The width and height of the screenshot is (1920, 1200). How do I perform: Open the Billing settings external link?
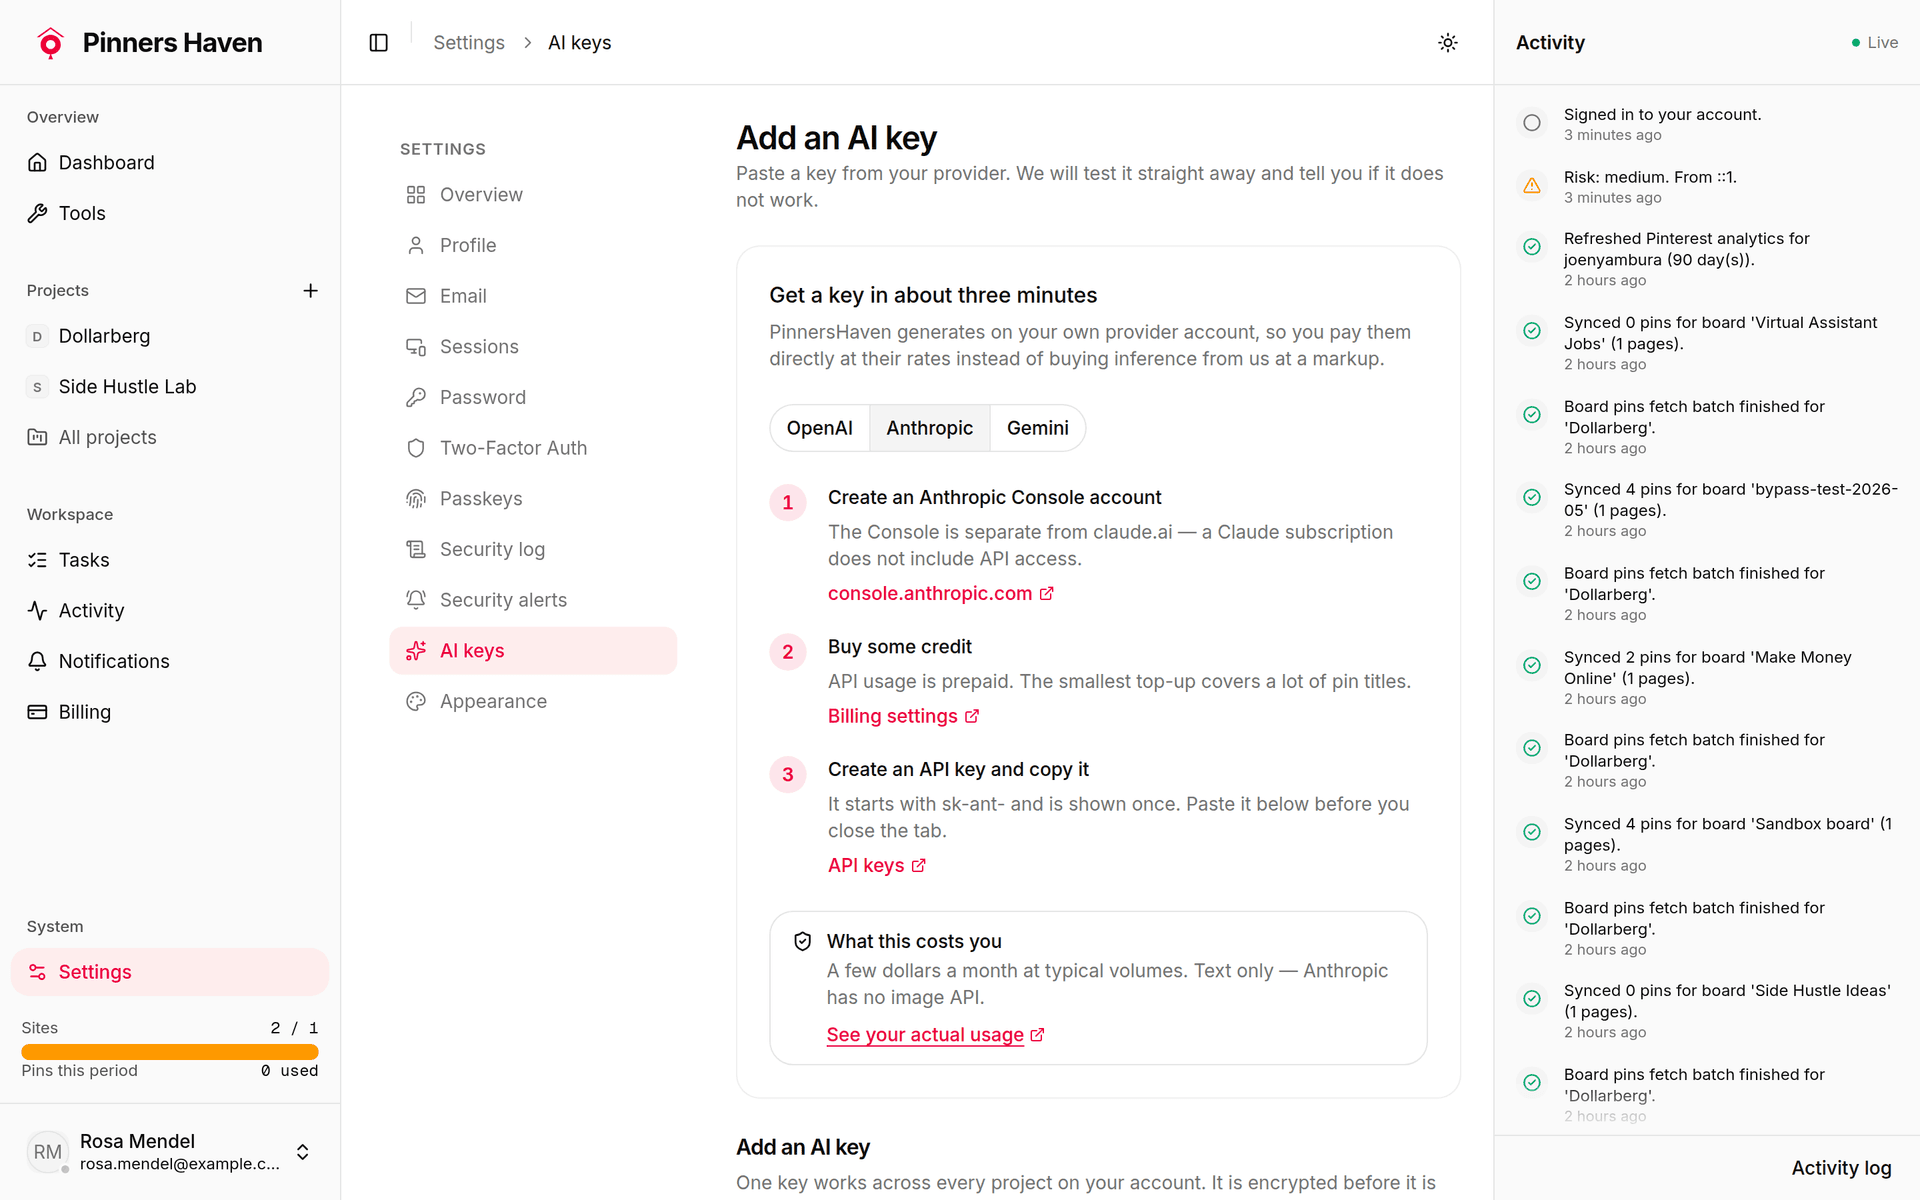903,716
